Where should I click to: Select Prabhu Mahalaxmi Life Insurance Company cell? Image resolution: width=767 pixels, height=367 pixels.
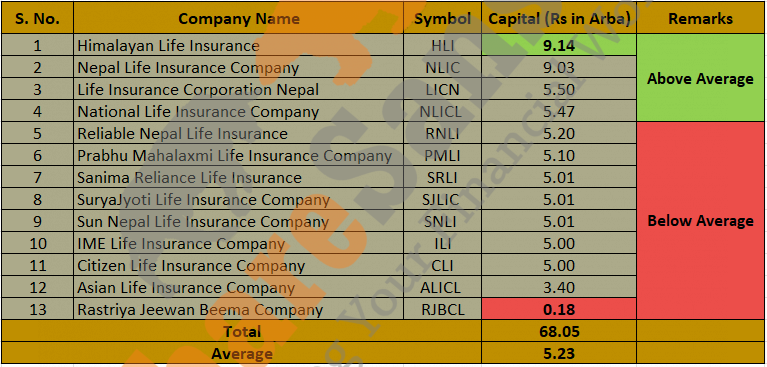click(x=239, y=156)
